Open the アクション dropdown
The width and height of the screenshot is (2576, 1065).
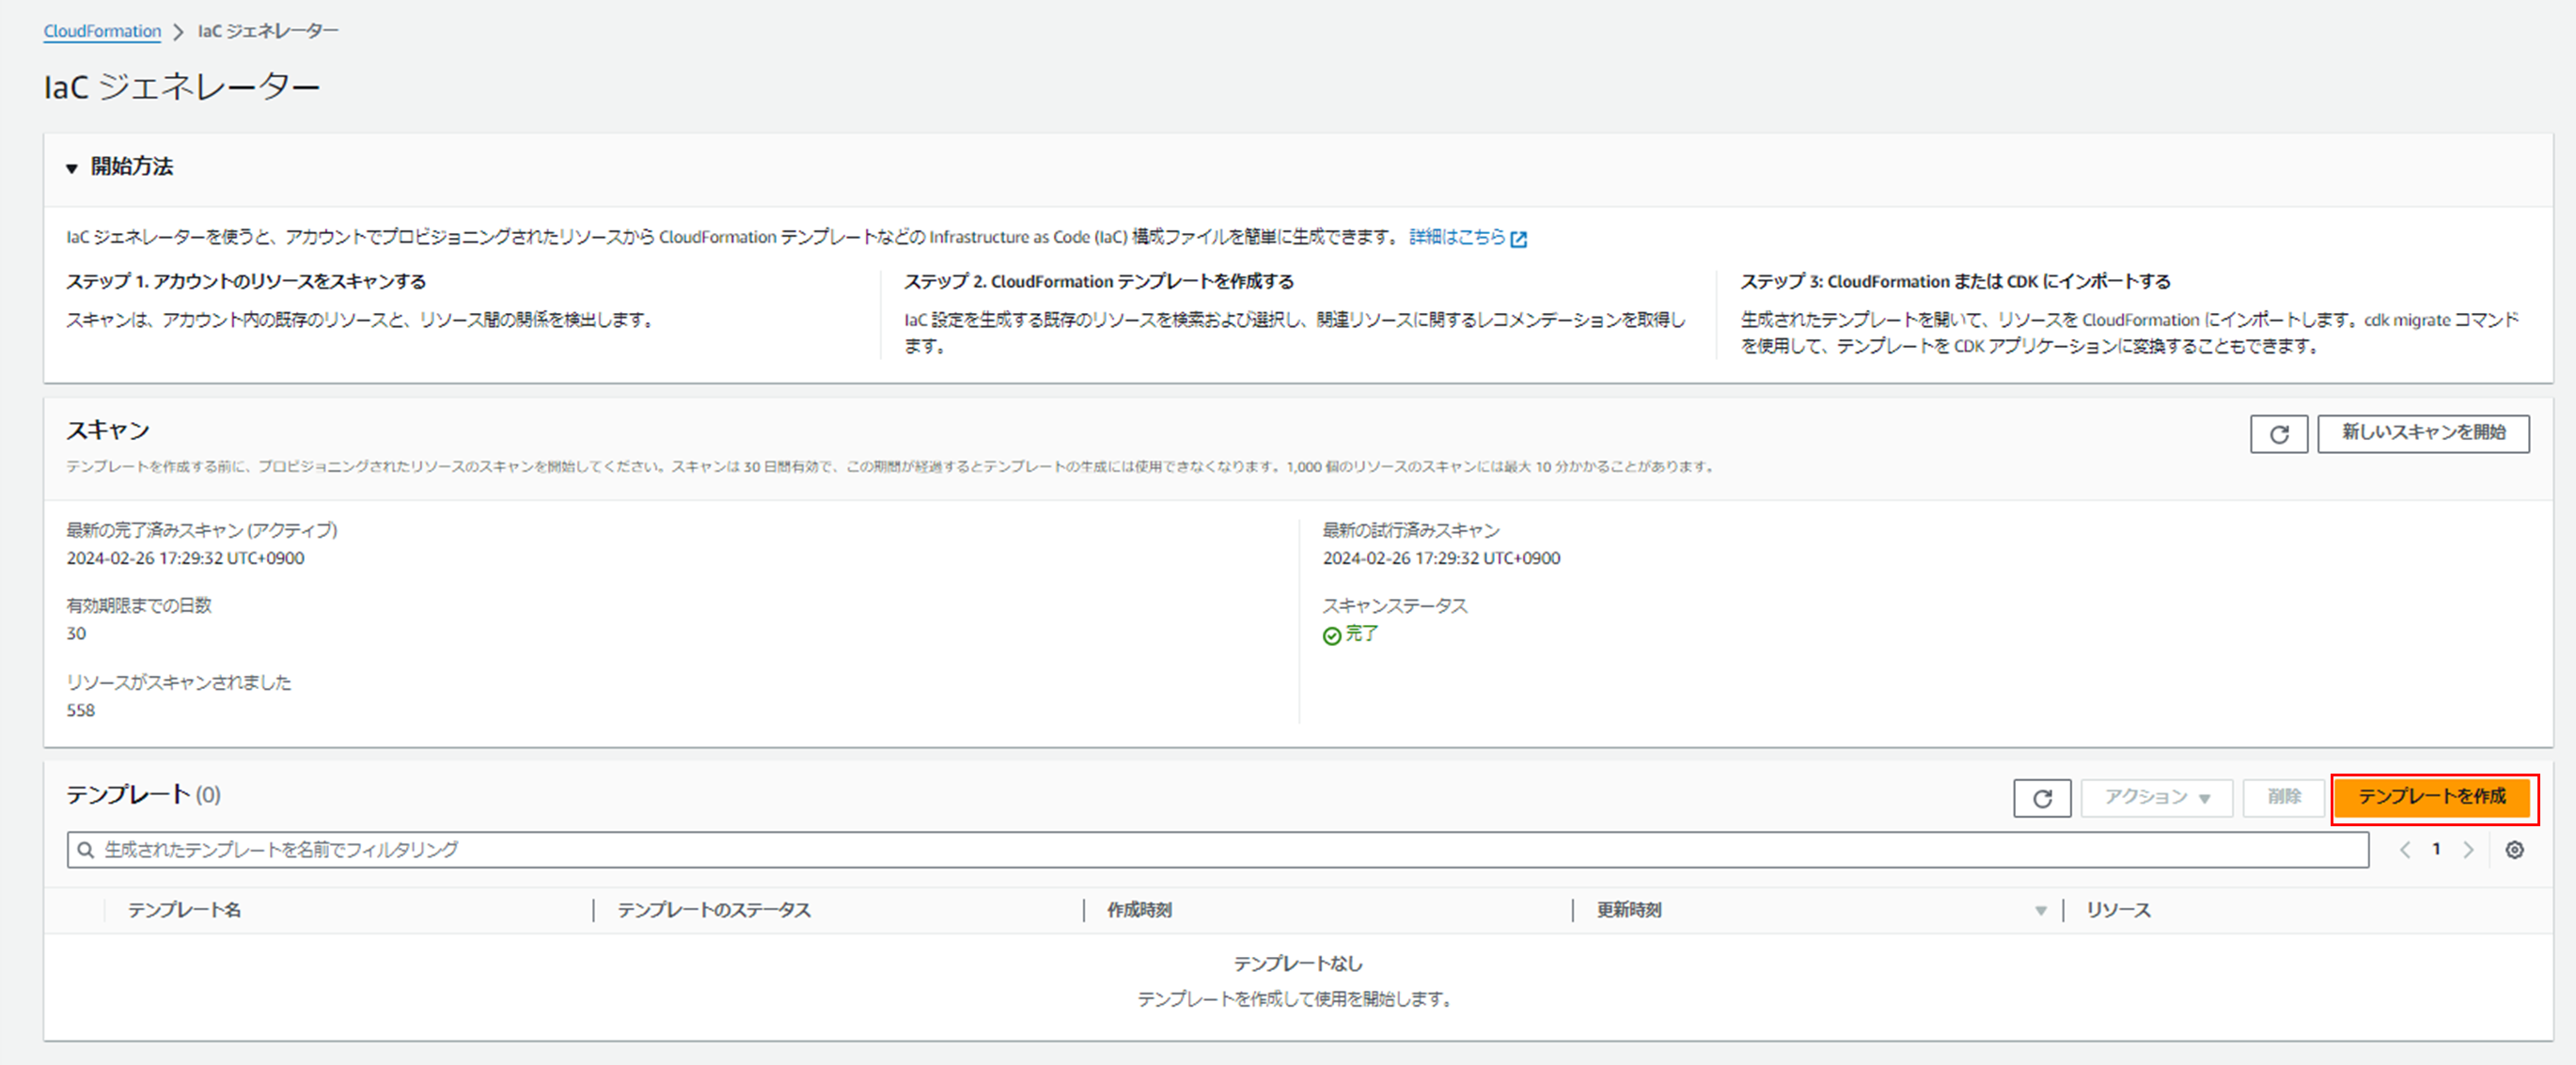pos(2156,798)
